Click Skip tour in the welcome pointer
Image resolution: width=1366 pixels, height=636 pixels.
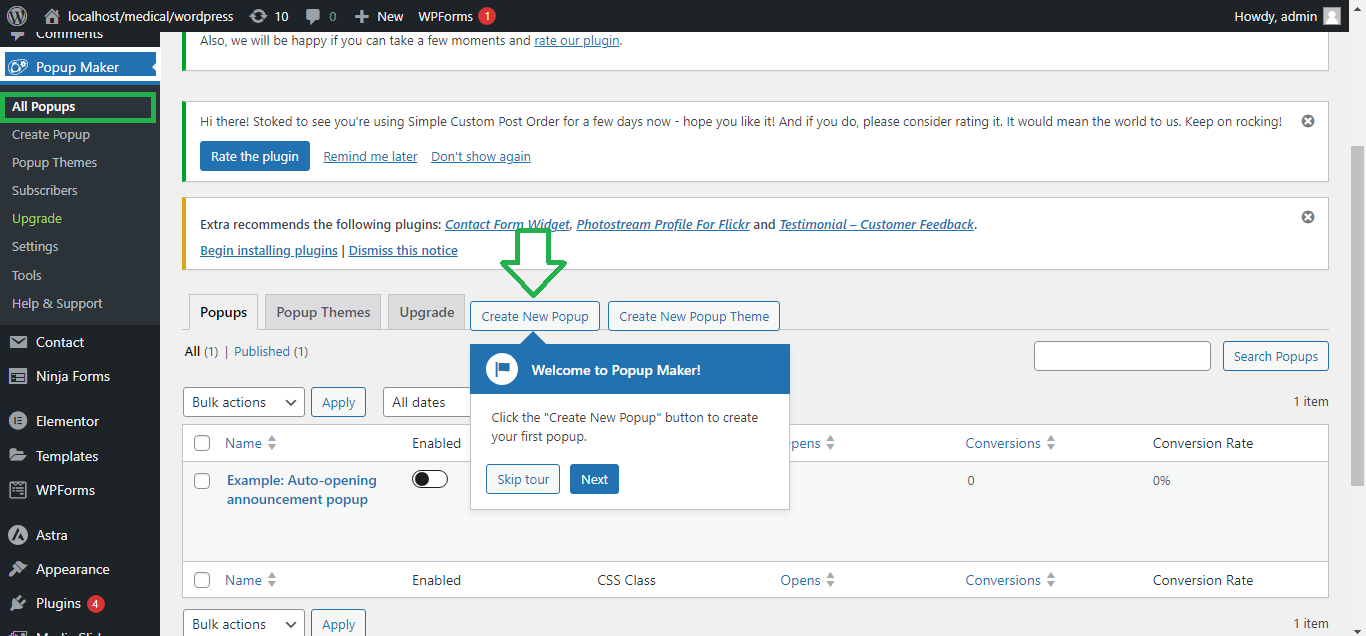tap(523, 479)
